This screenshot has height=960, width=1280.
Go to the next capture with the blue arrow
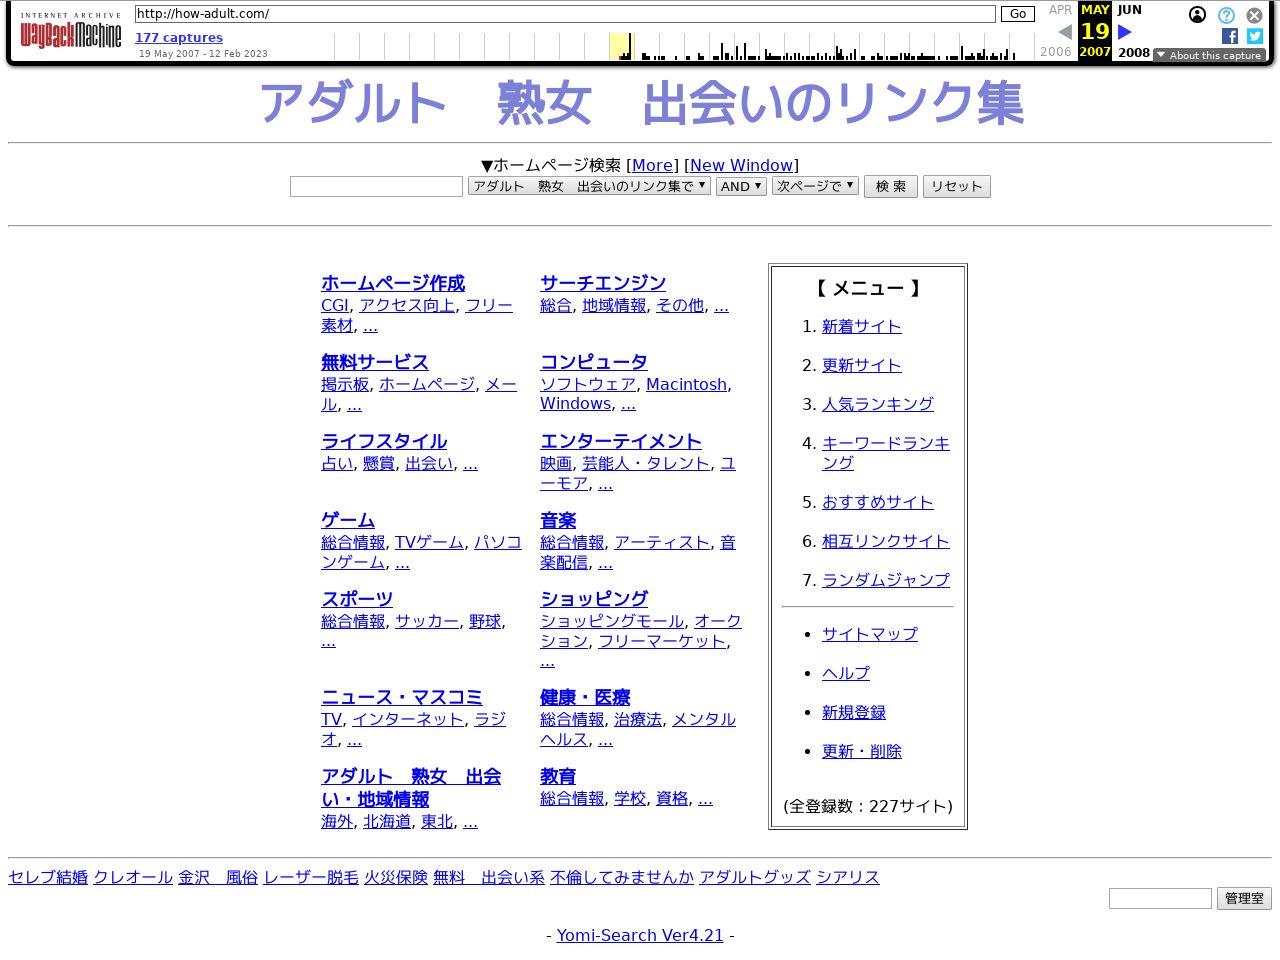pos(1124,31)
